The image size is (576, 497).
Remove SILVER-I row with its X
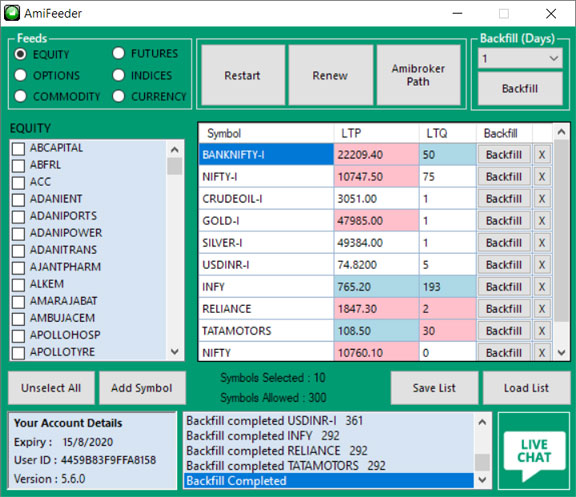[x=542, y=243]
